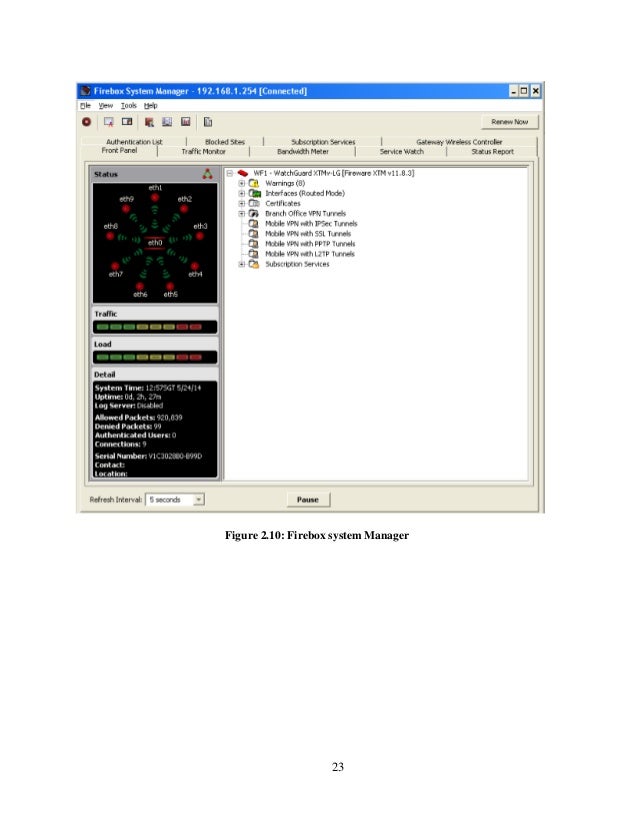The width and height of the screenshot is (638, 826).
Task: Open the Gateway Wireless Controller tab
Action: click(x=459, y=142)
